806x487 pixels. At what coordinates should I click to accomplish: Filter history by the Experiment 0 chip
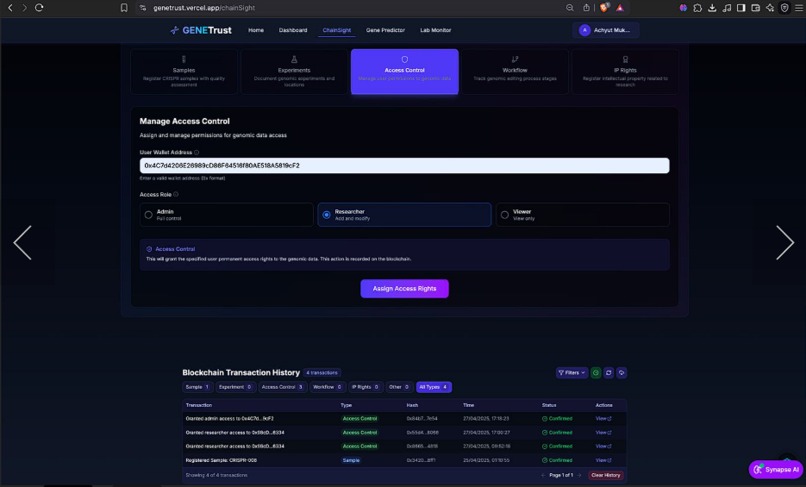235,387
